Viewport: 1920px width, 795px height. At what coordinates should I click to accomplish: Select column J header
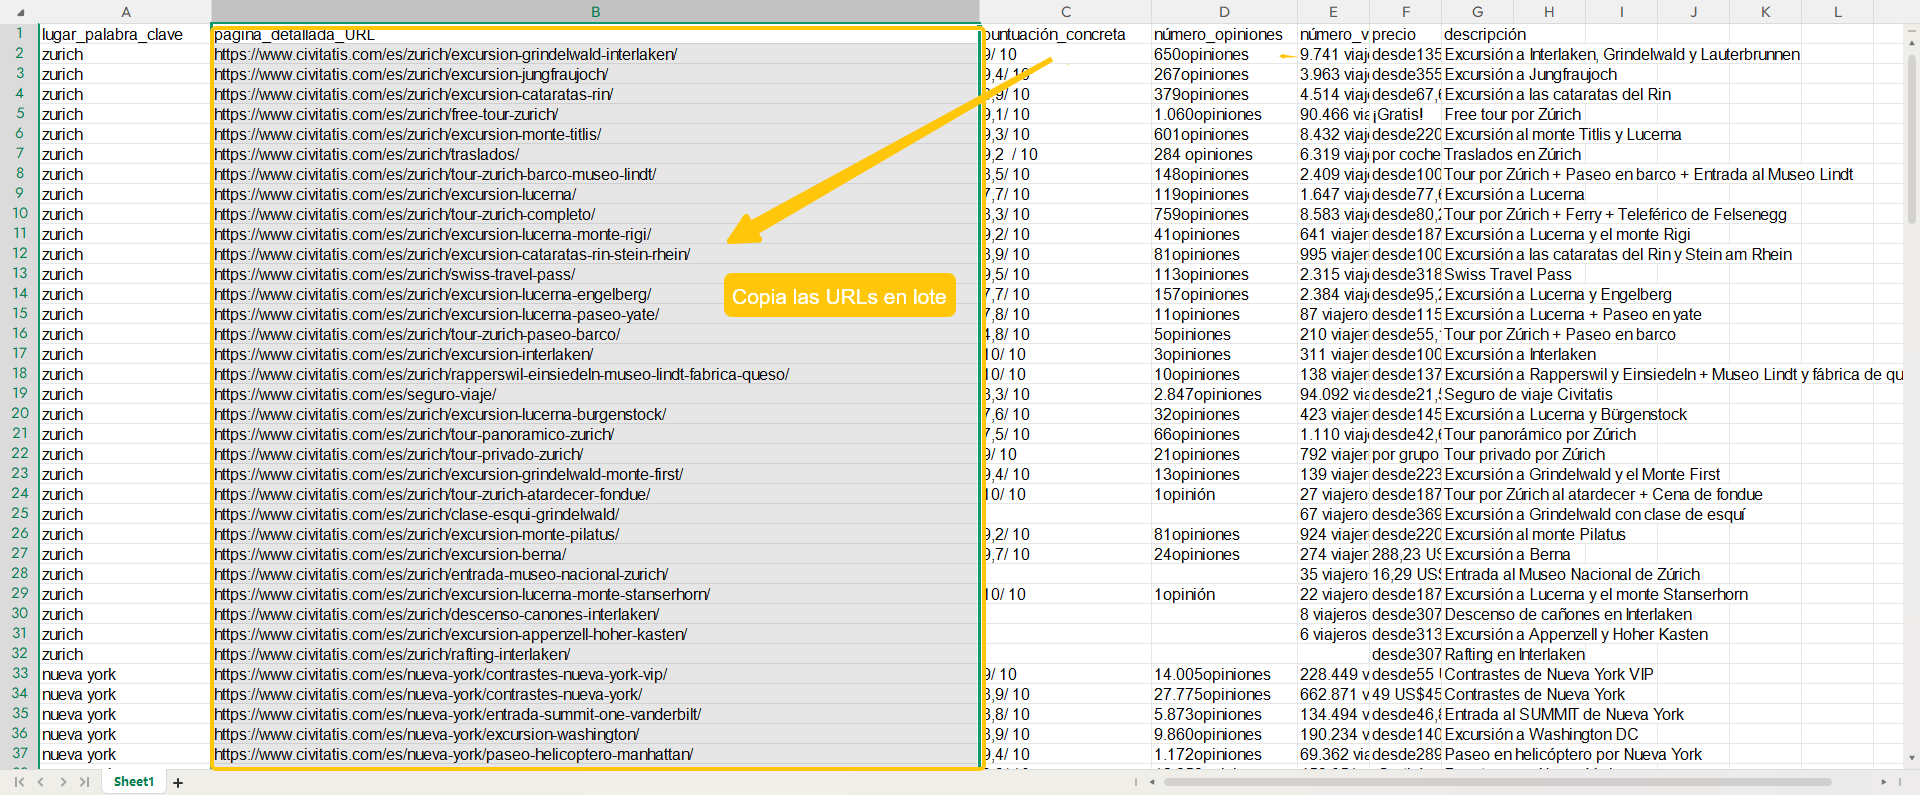point(1693,12)
